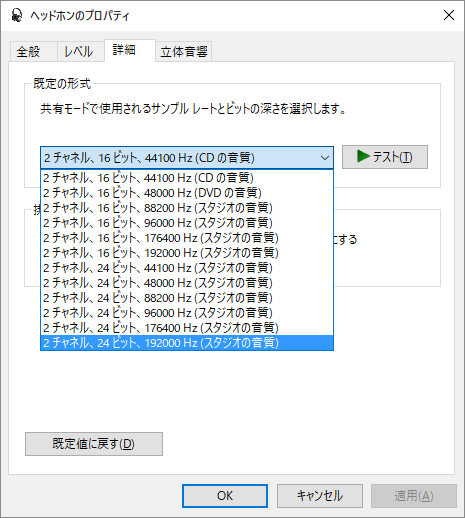Select 2 channel, 16 bit, 88200 Hz option
The image size is (465, 518).
[x=187, y=208]
